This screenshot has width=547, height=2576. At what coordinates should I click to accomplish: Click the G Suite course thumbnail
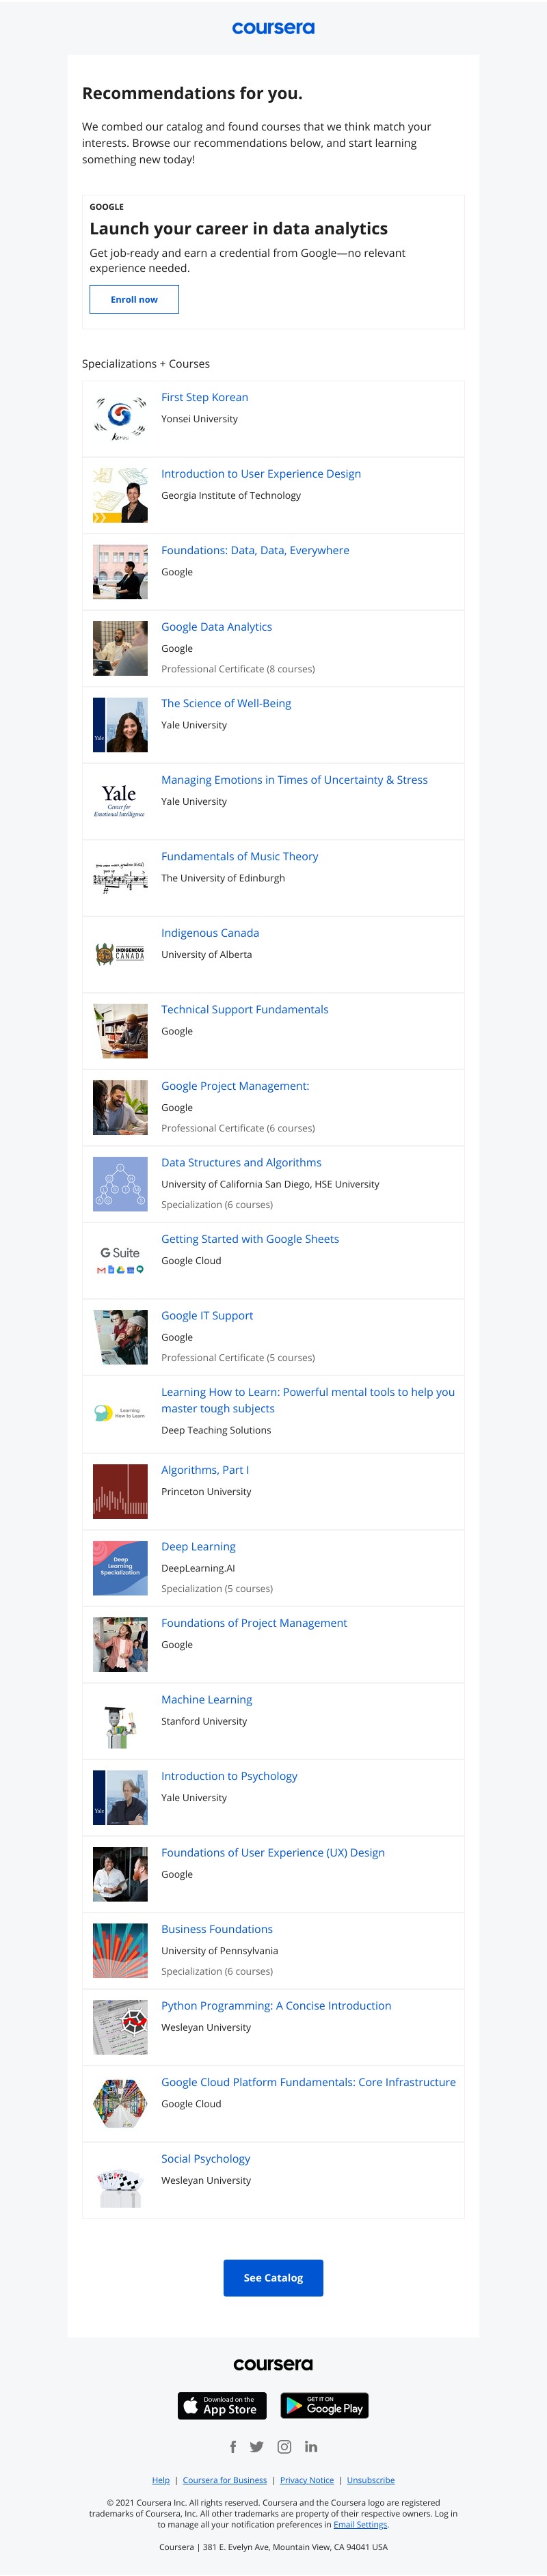pos(120,1260)
